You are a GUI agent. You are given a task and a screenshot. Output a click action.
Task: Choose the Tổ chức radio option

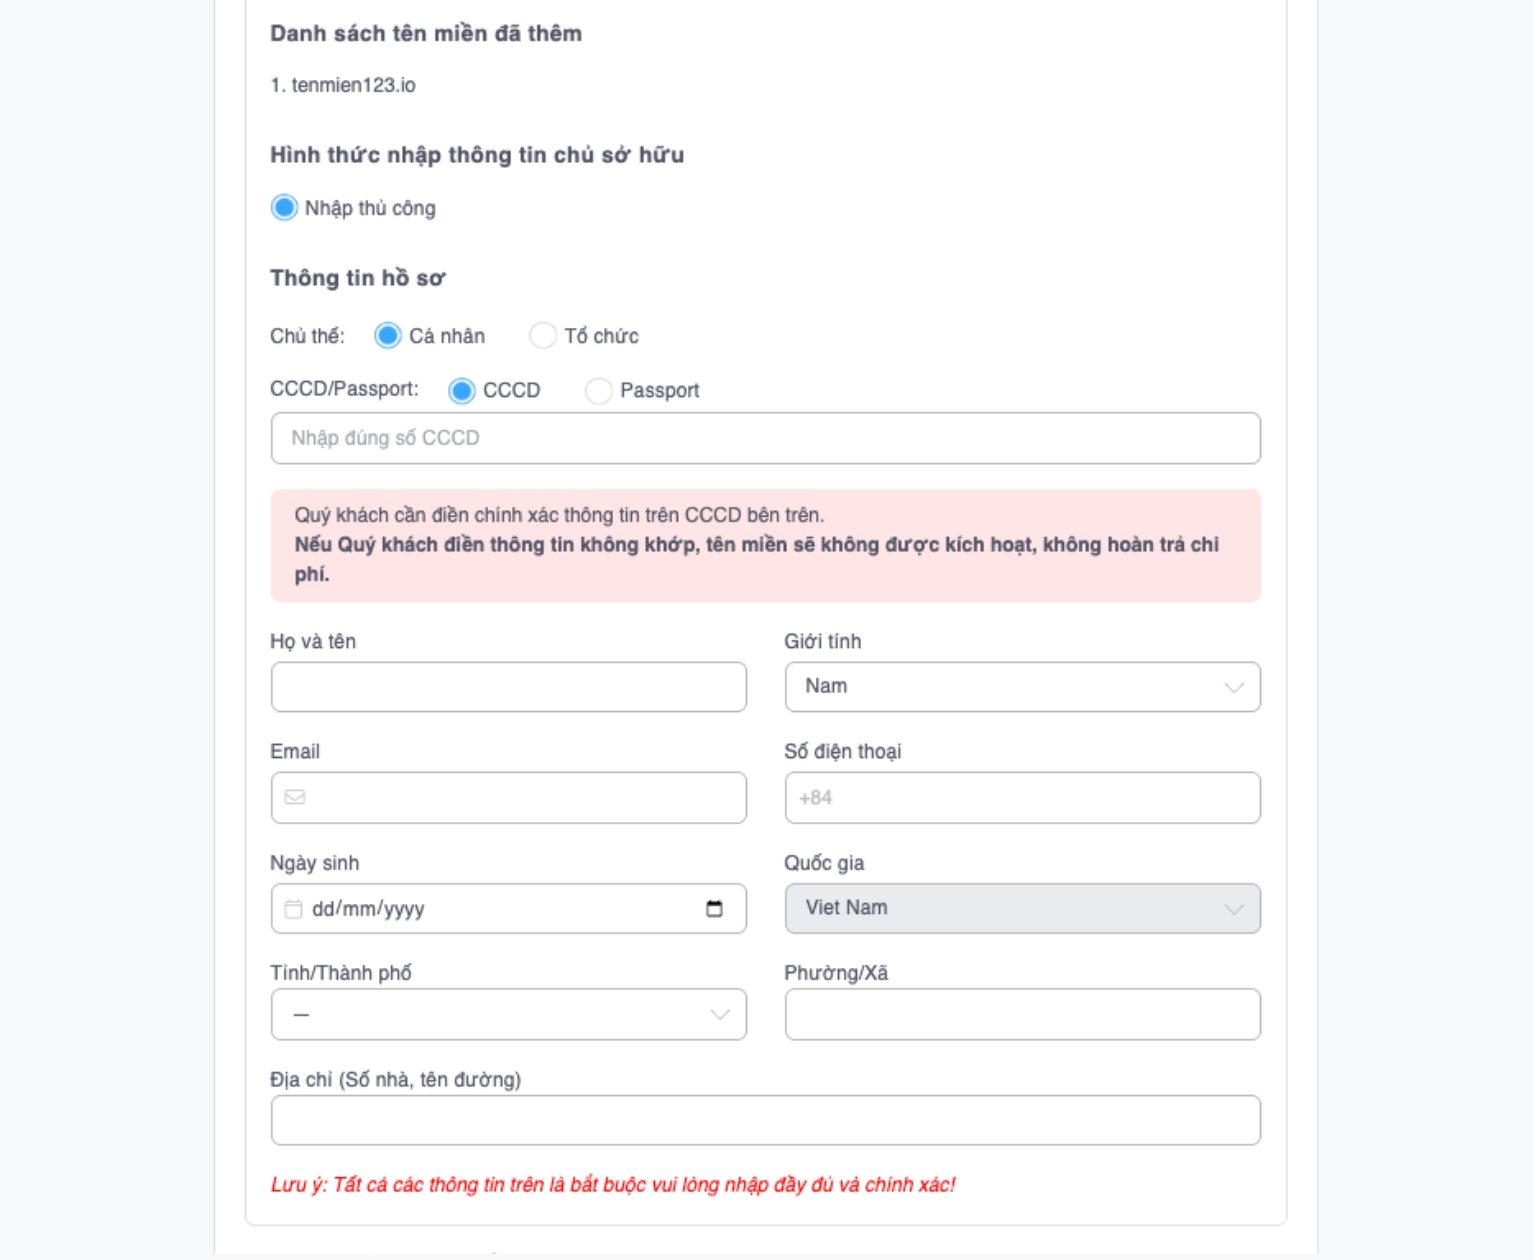543,336
